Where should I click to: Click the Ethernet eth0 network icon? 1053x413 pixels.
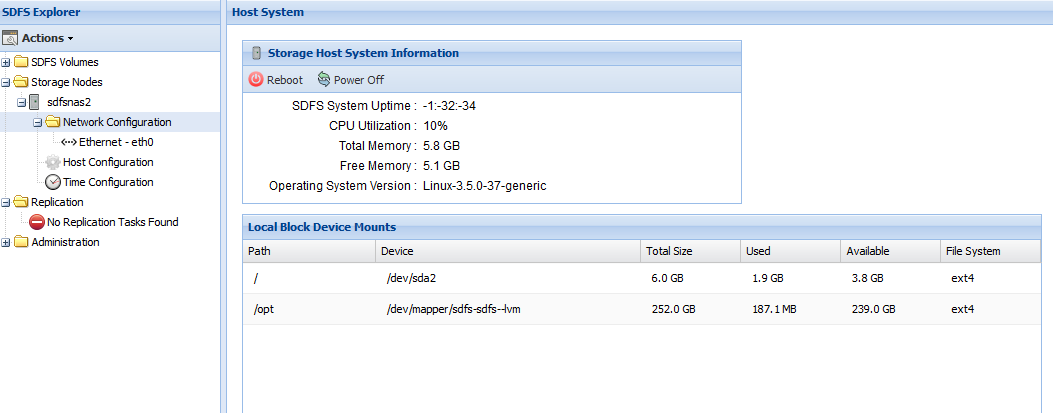[x=68, y=142]
